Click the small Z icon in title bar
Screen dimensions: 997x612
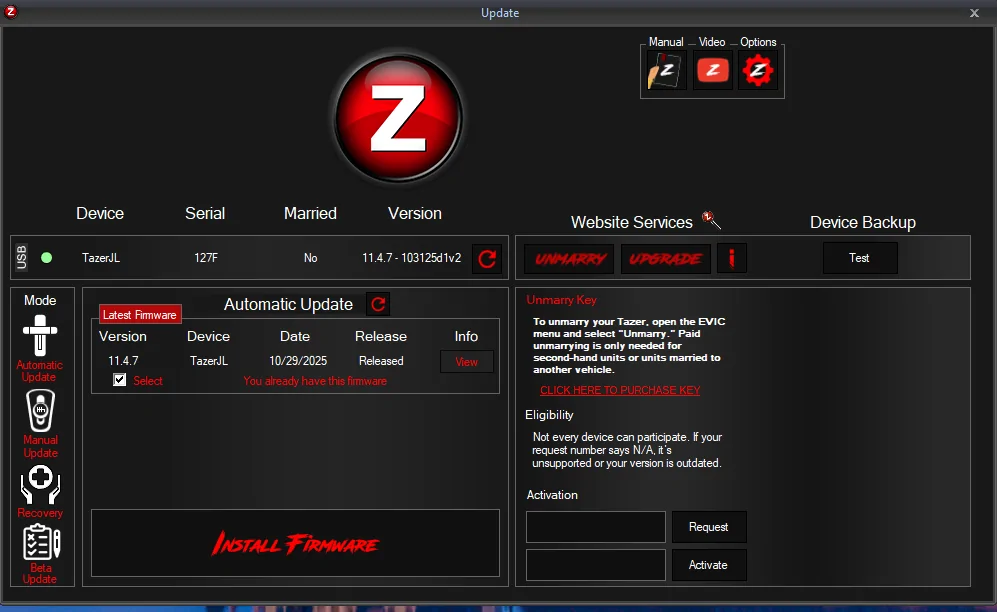pyautogui.click(x=11, y=11)
